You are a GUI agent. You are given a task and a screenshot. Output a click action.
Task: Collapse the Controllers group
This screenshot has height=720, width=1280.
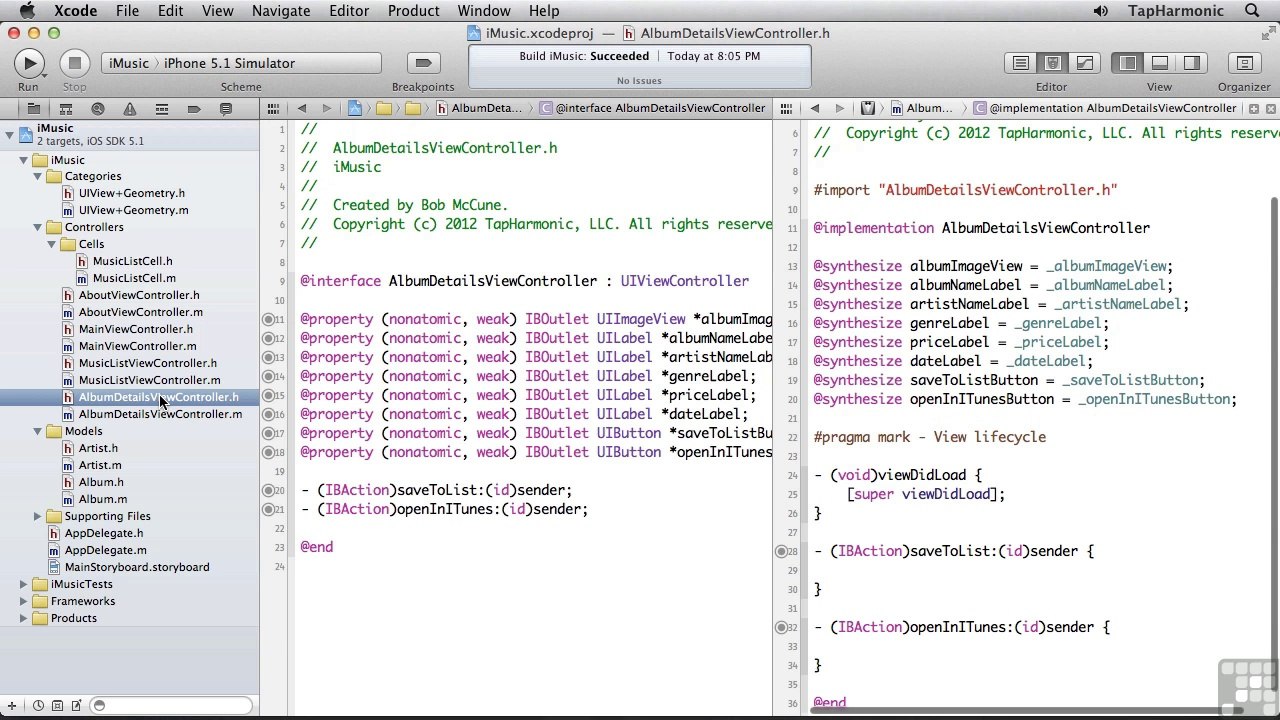pos(38,227)
